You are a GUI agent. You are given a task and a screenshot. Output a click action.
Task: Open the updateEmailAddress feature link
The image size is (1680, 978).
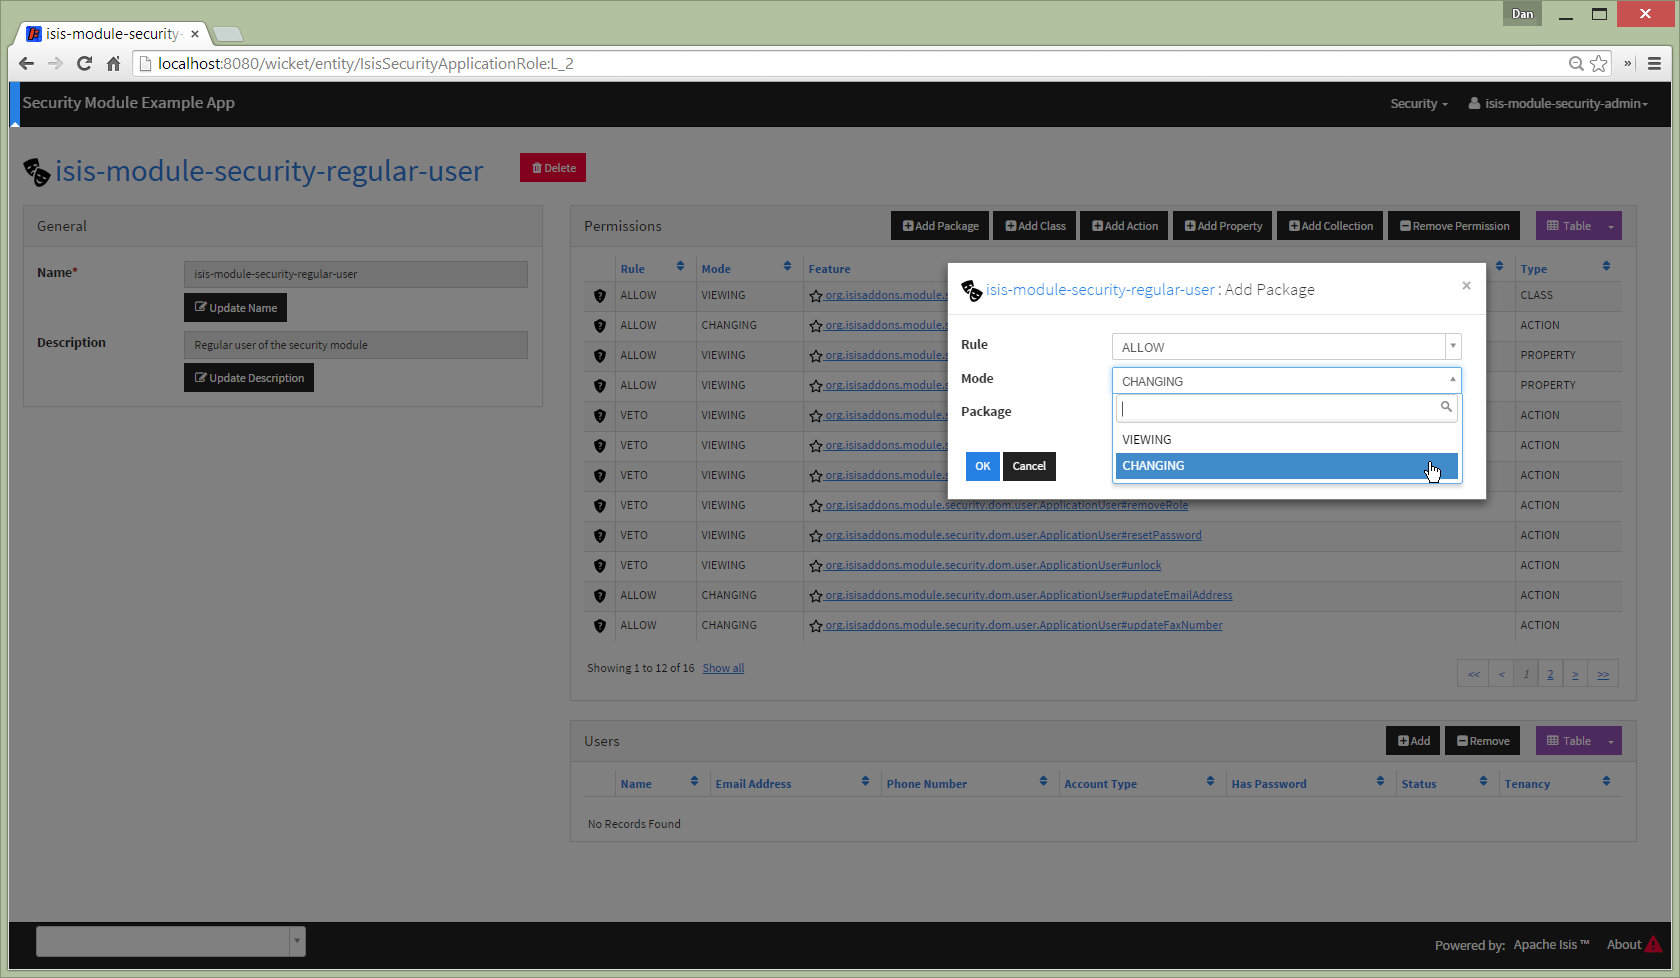(x=1028, y=596)
